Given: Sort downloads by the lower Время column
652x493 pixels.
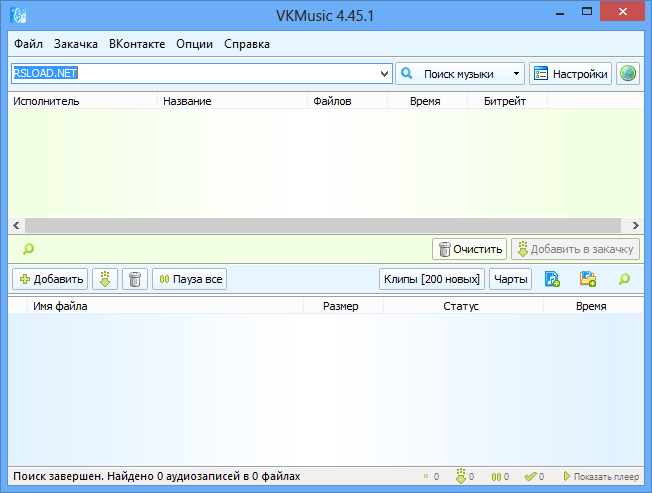Looking at the screenshot, I should pos(593,306).
